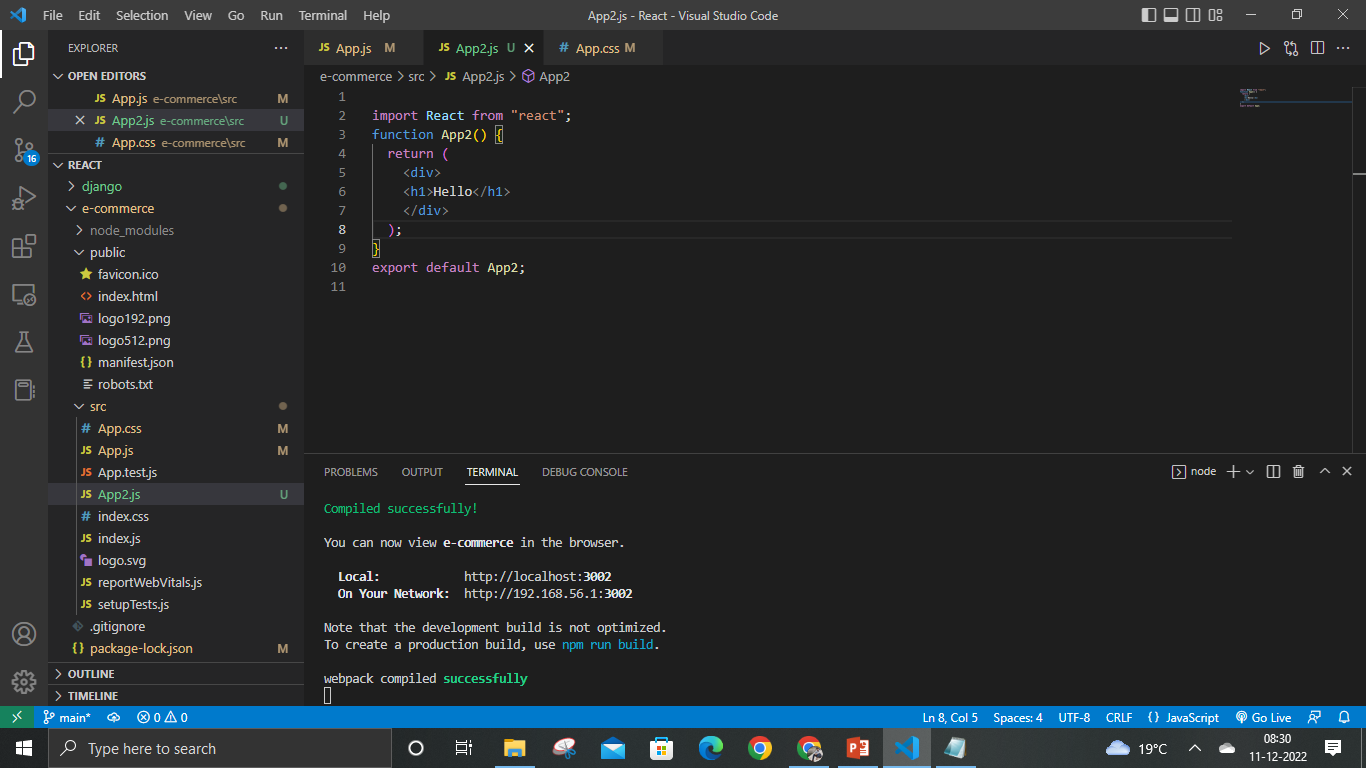The image size is (1366, 768).
Task: Click the editor minimap
Action: point(1295,97)
